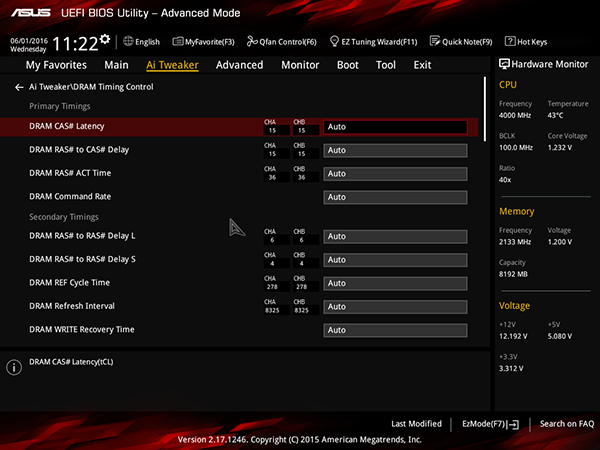600x450 pixels.
Task: Edit DRAM RAS# to RAS# Delay S field
Action: tap(395, 260)
